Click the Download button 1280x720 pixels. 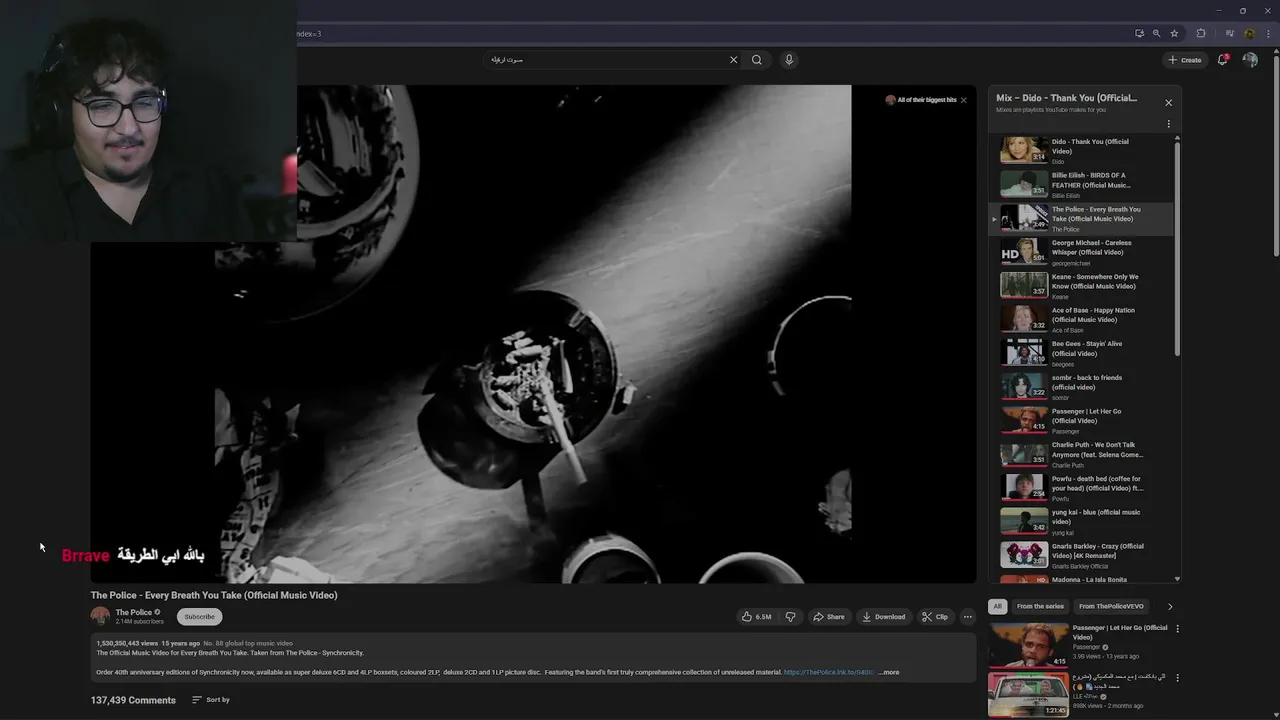(x=884, y=617)
